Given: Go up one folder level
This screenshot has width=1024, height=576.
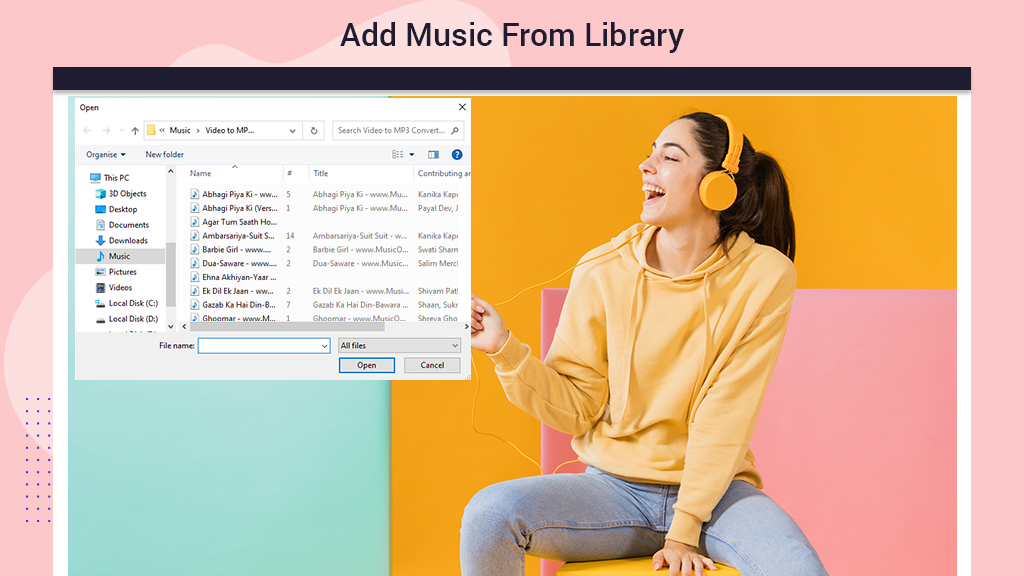Looking at the screenshot, I should click(x=135, y=131).
